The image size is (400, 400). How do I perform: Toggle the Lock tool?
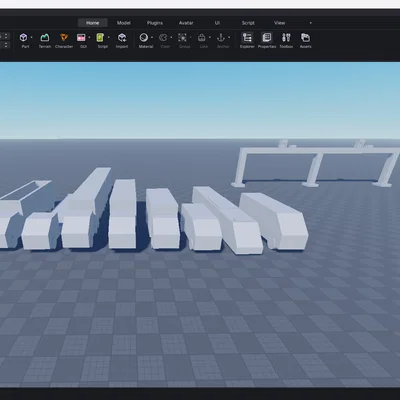pyautogui.click(x=201, y=38)
